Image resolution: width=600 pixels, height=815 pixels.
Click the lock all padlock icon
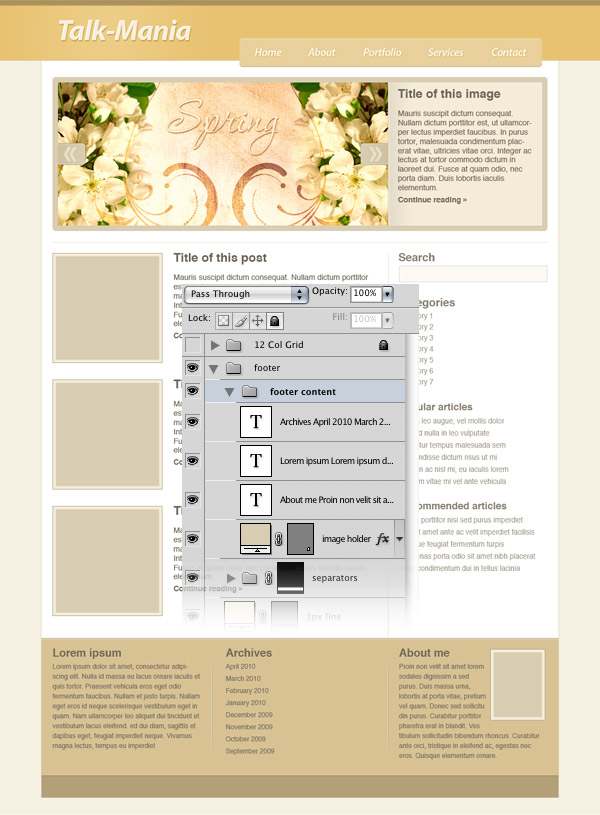pyautogui.click(x=275, y=321)
